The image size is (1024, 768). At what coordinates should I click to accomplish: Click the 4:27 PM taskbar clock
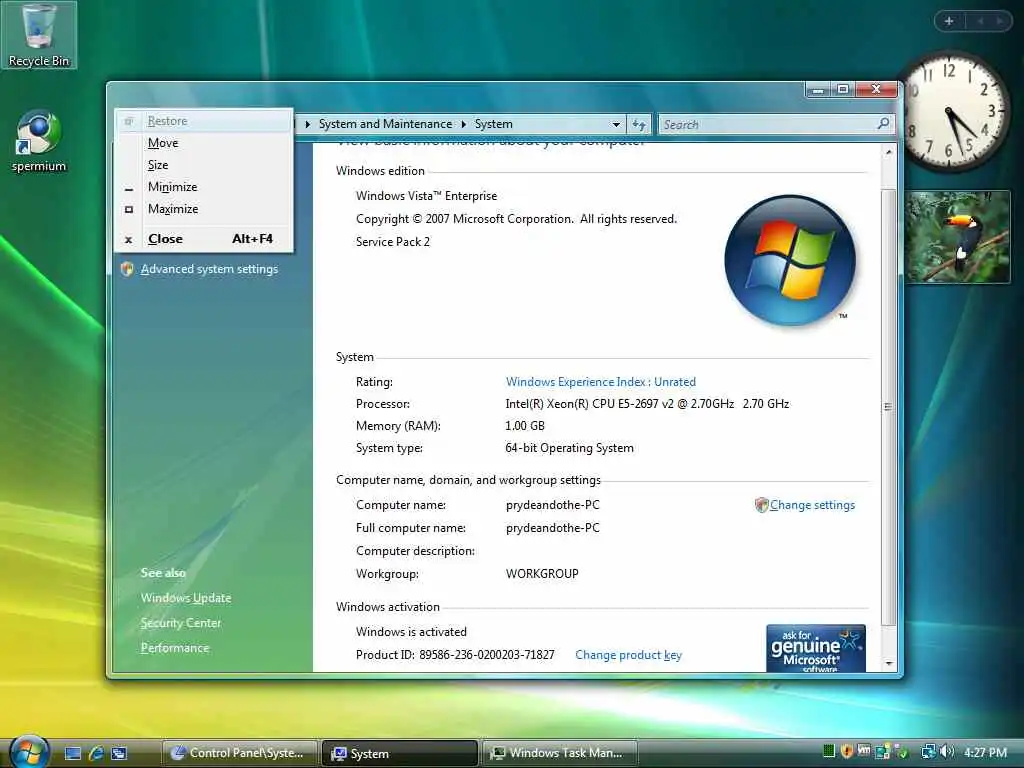tap(985, 752)
